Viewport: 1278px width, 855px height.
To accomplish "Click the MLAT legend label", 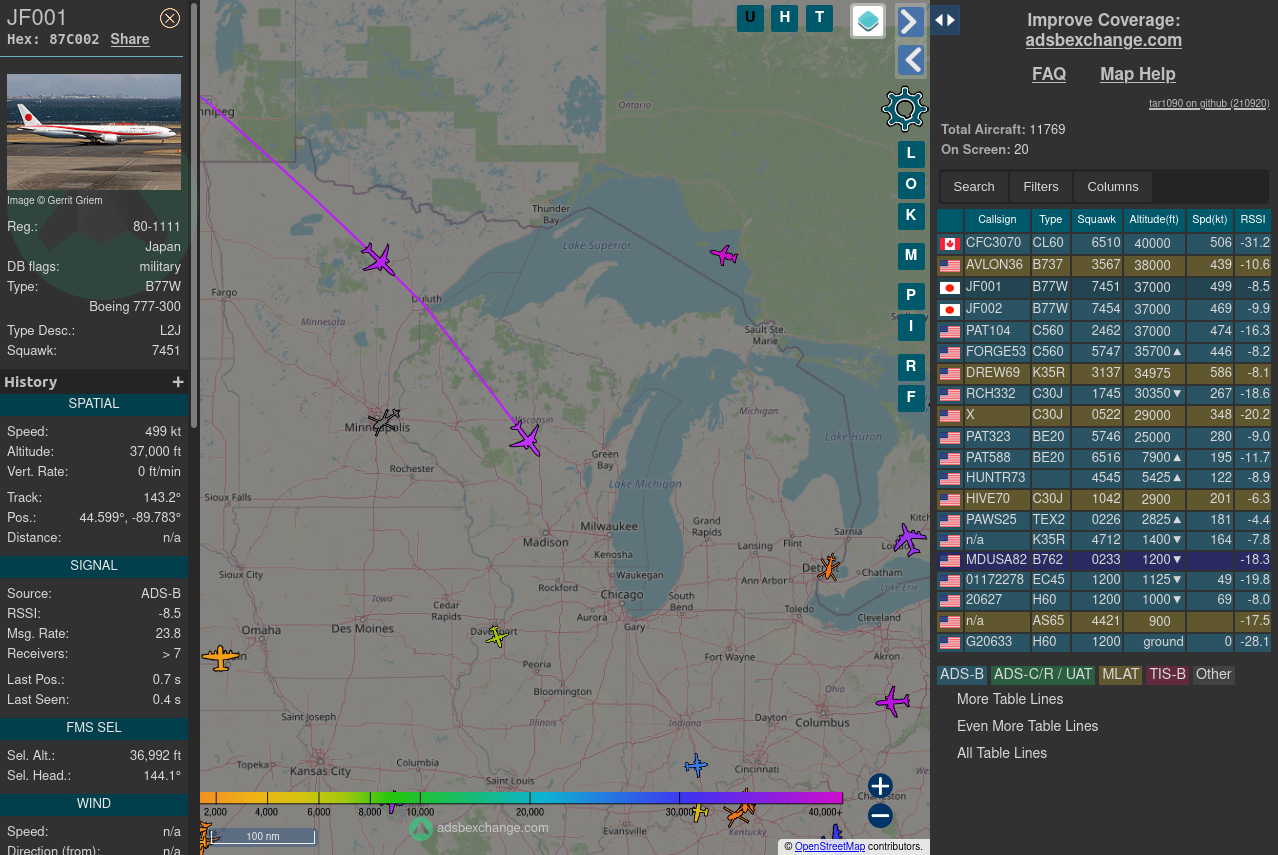I will click(1120, 675).
